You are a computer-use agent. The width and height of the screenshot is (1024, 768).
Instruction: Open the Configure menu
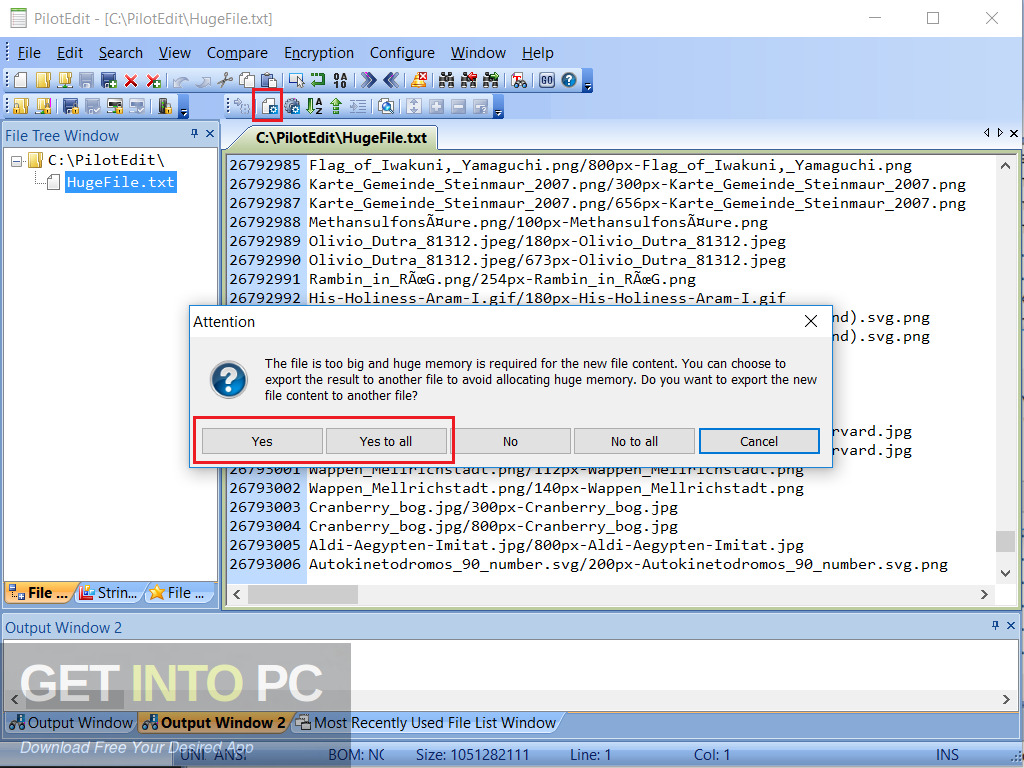click(x=402, y=53)
